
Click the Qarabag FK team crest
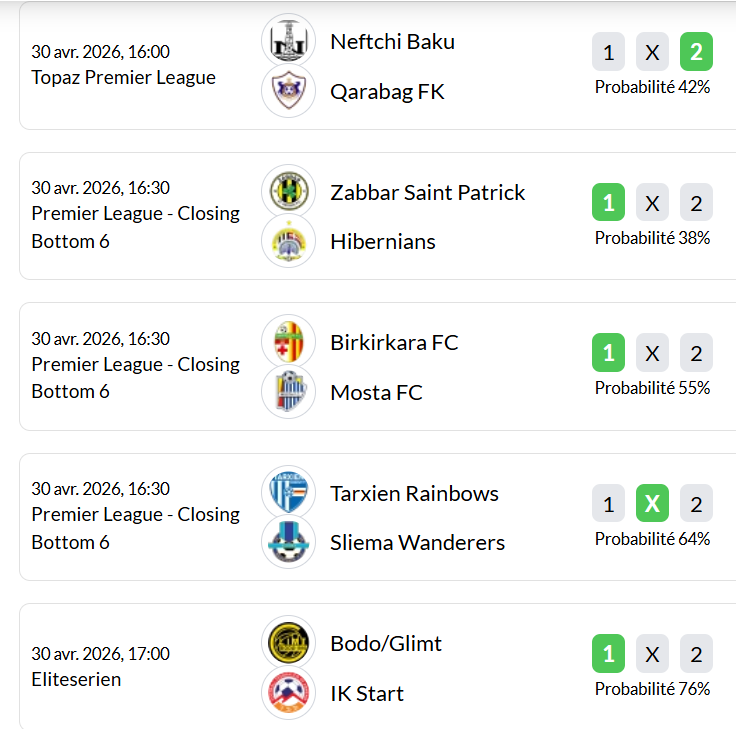(x=288, y=91)
